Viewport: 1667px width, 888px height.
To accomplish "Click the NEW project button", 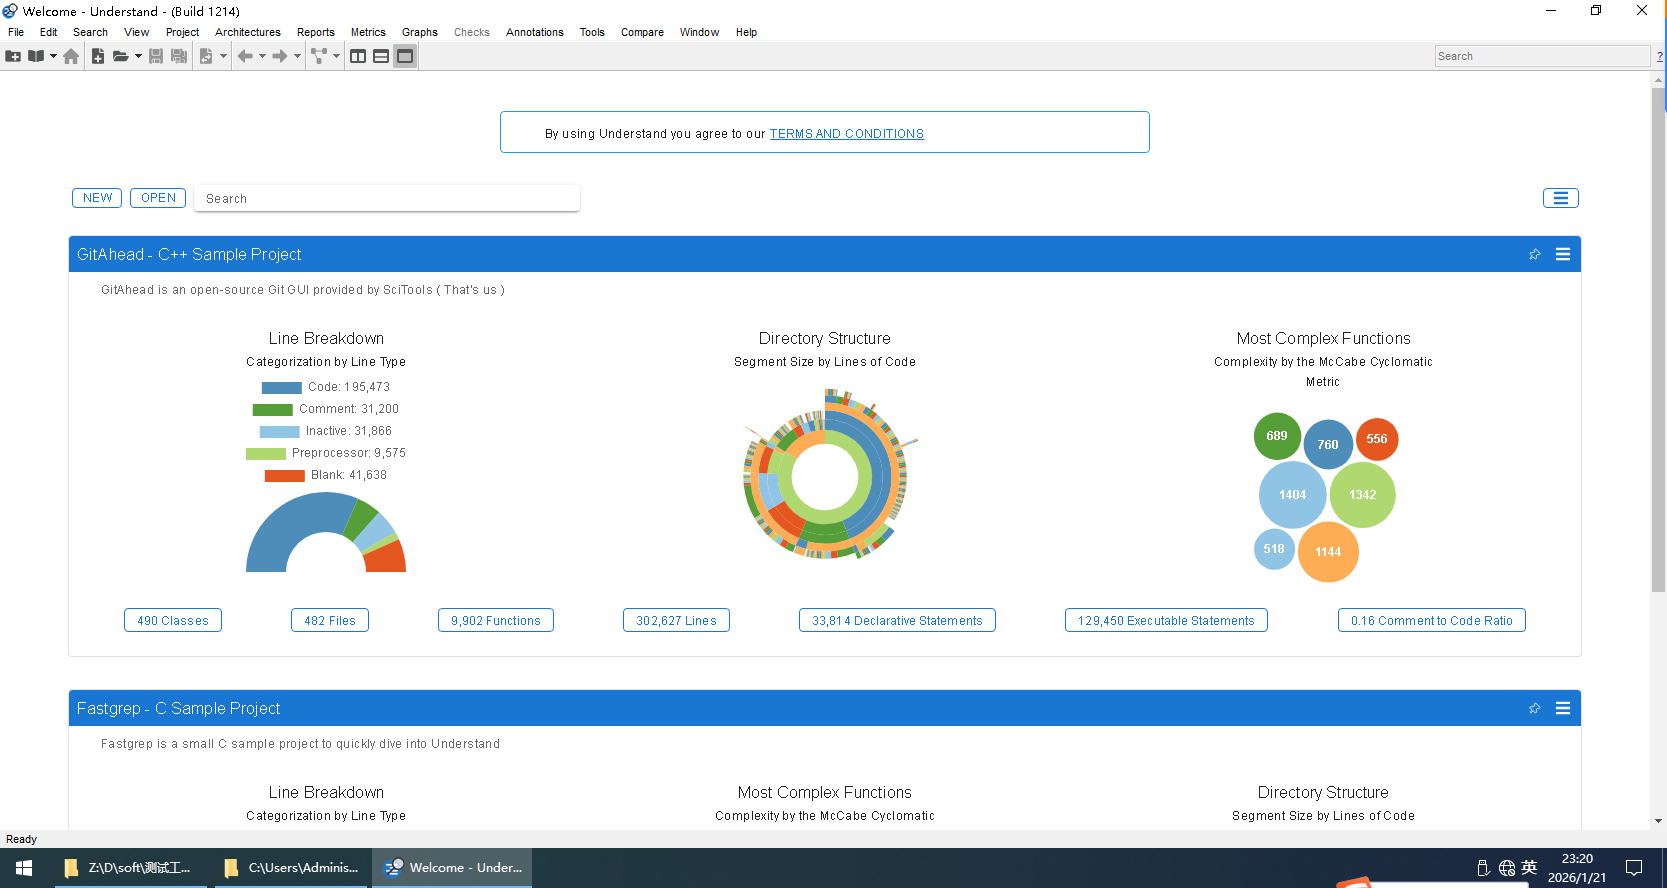I will tap(97, 198).
